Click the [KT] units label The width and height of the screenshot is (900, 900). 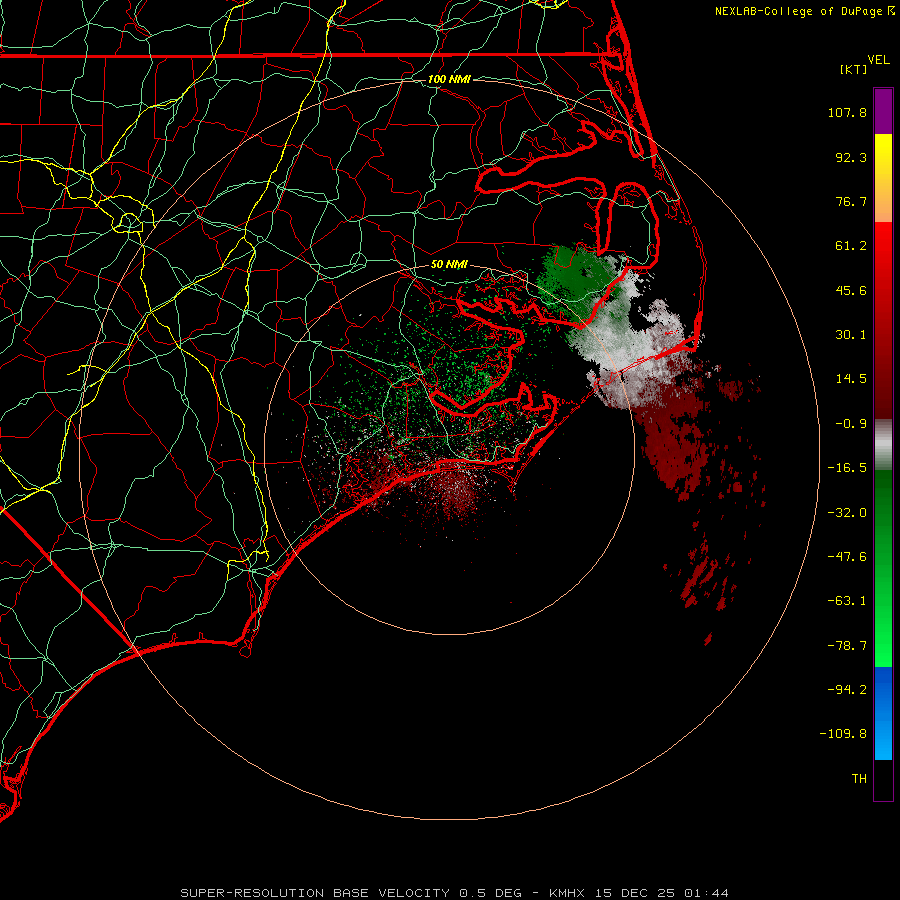pyautogui.click(x=854, y=69)
